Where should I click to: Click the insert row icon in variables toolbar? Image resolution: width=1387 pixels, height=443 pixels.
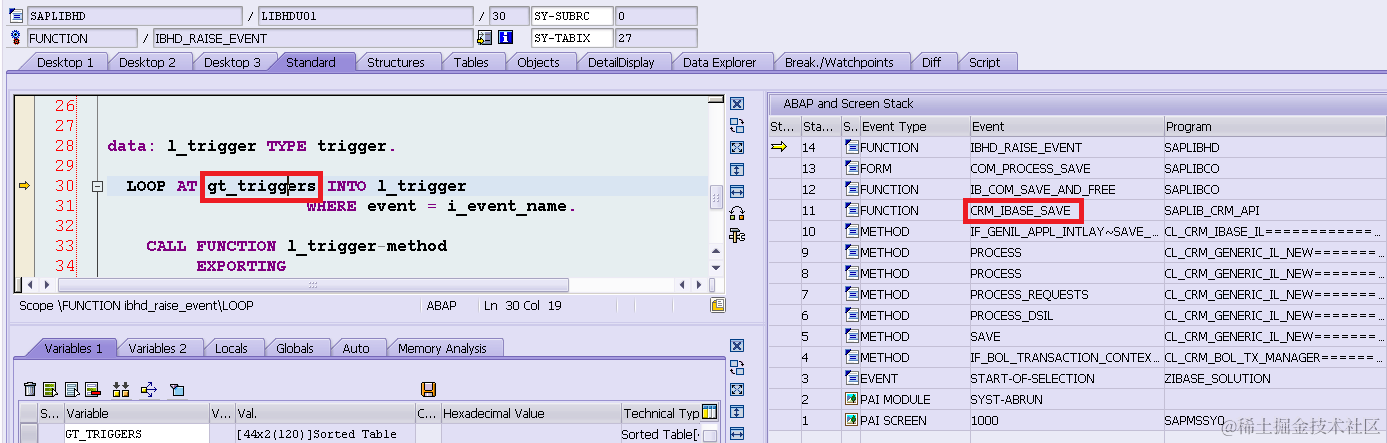(x=51, y=389)
